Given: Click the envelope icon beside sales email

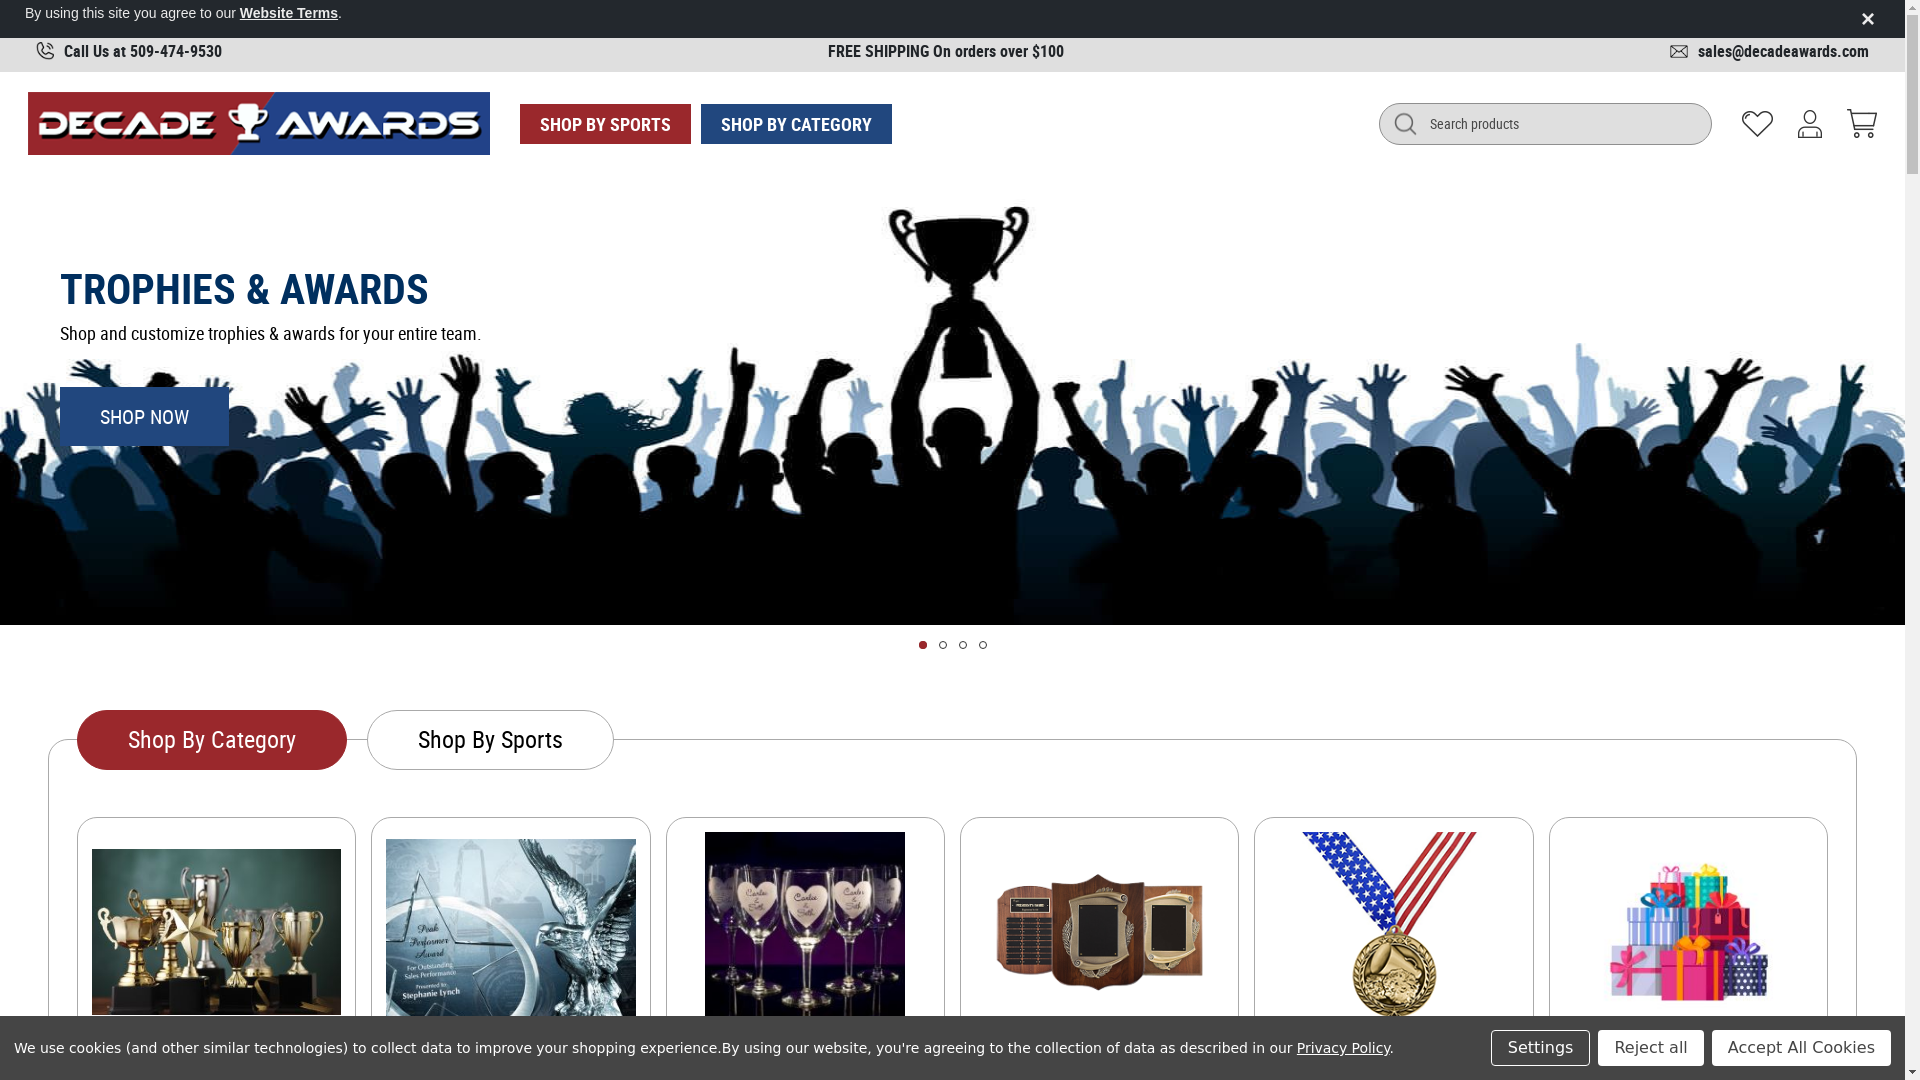Looking at the screenshot, I should tap(1679, 52).
